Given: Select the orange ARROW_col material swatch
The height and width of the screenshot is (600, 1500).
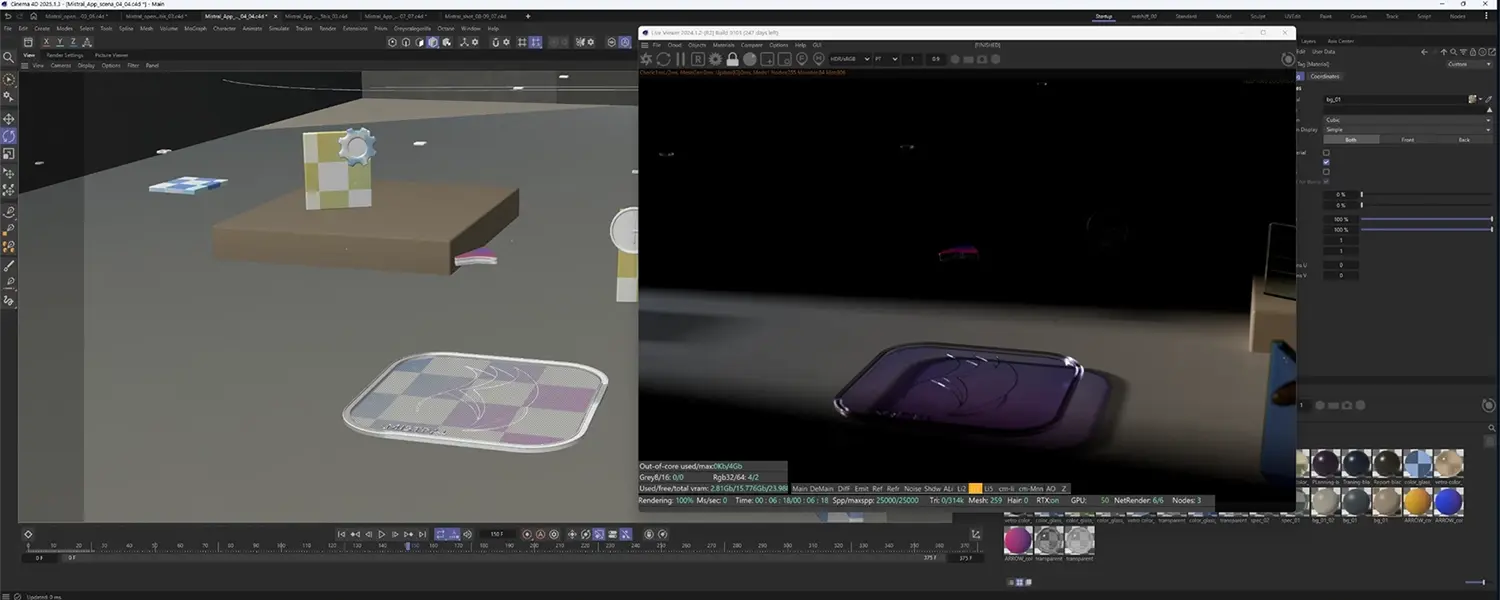Looking at the screenshot, I should click(1417, 501).
